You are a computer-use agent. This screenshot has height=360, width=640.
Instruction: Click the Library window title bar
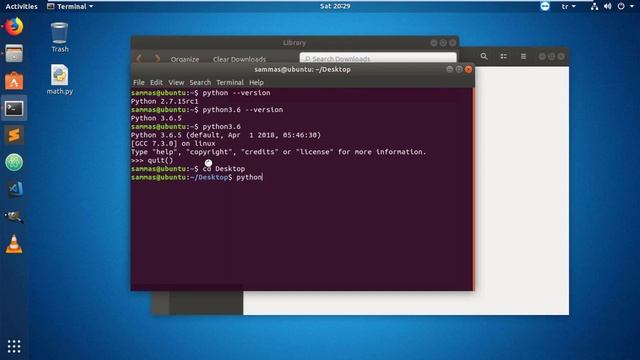coord(294,42)
